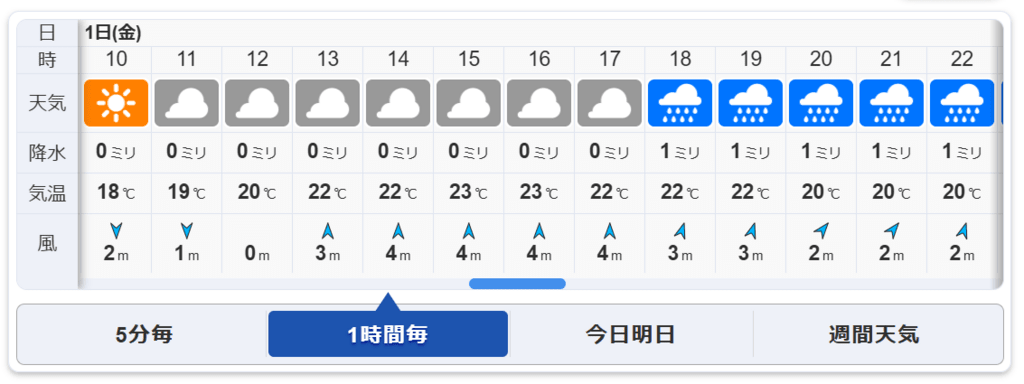Select the 1時間毎 tab
1024x384 pixels.
[x=388, y=334]
